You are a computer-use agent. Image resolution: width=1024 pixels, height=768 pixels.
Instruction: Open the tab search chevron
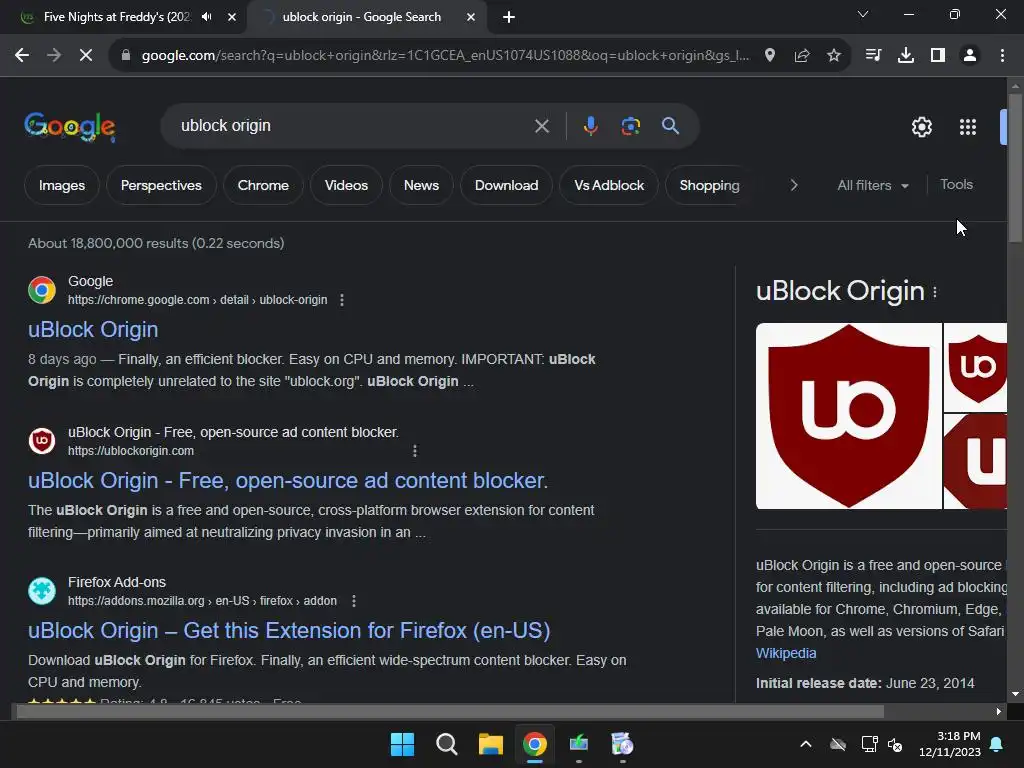(863, 14)
